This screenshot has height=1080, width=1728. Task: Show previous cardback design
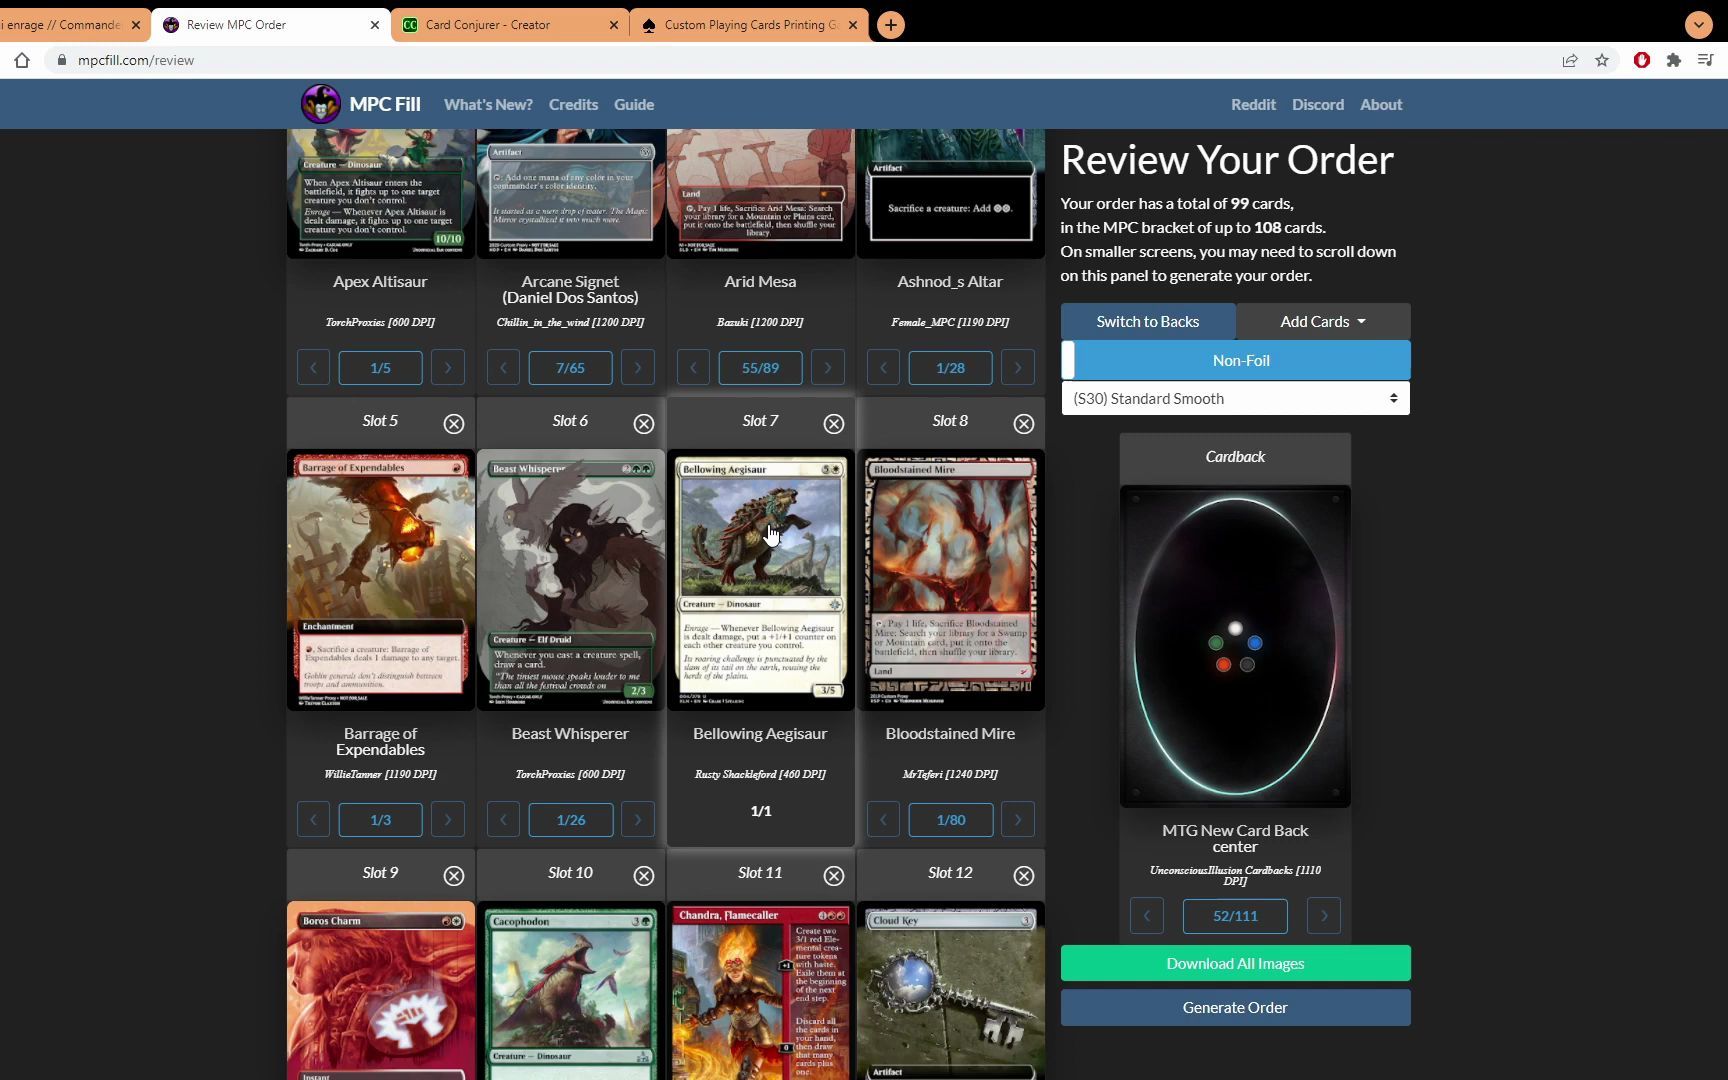click(x=1147, y=916)
